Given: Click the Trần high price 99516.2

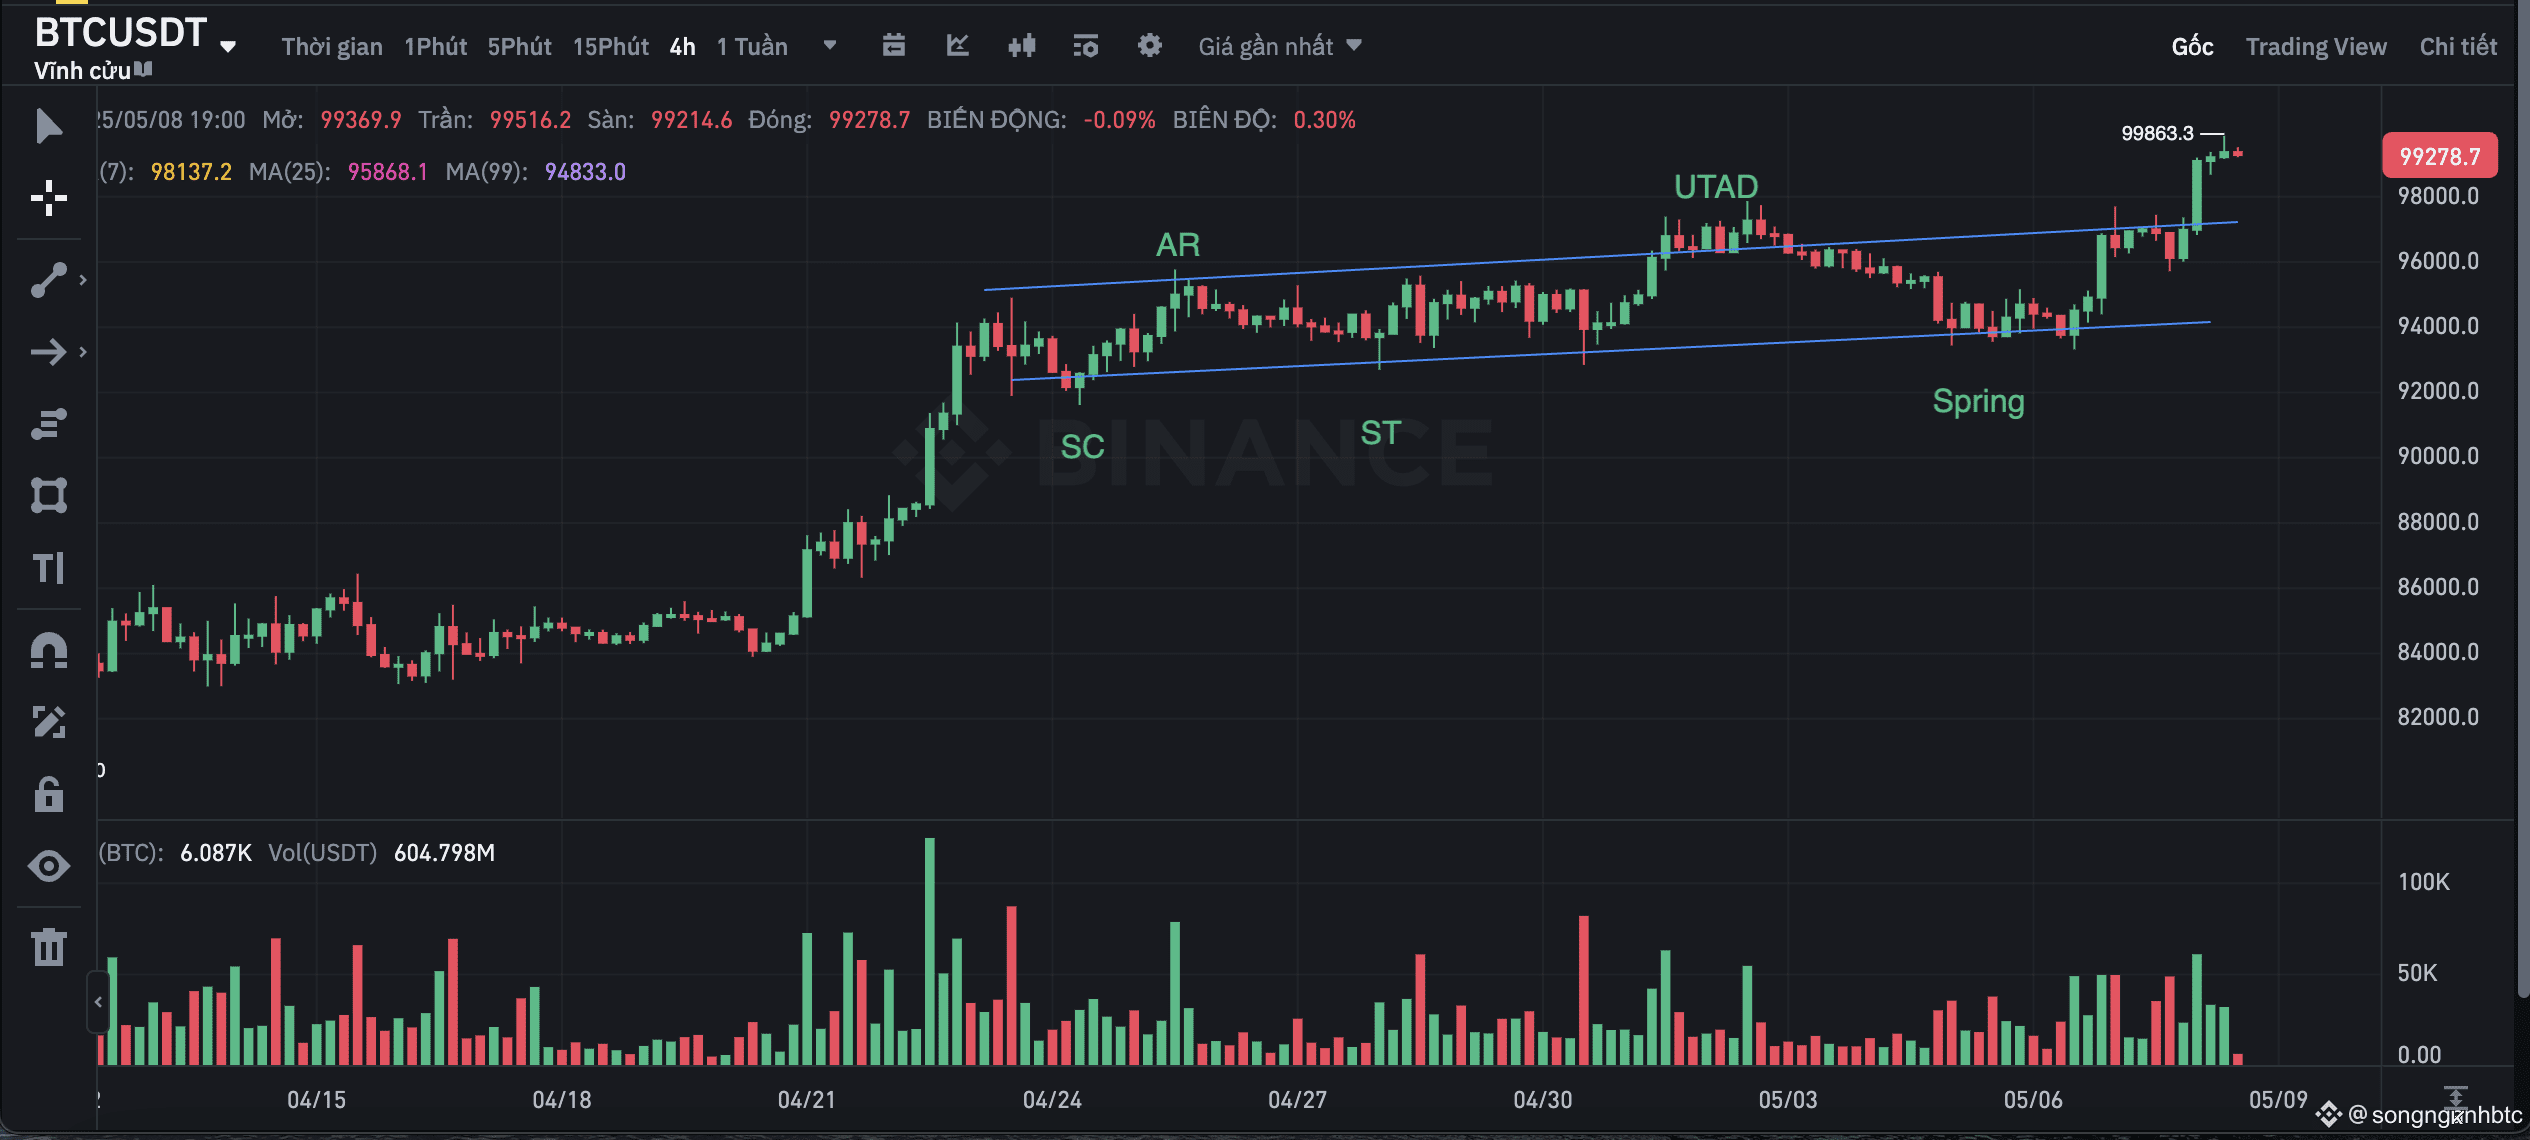Looking at the screenshot, I should click(x=530, y=120).
